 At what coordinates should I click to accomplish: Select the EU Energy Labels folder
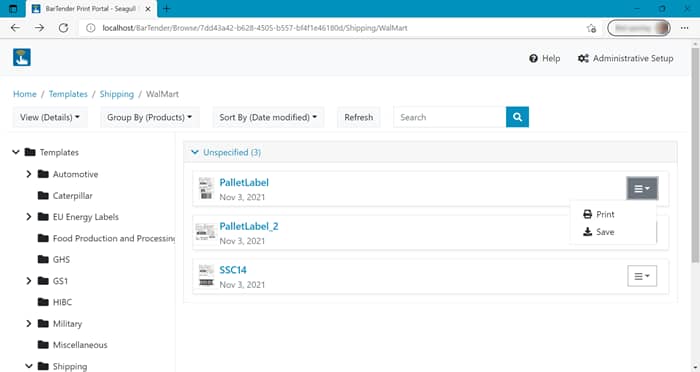tap(86, 217)
